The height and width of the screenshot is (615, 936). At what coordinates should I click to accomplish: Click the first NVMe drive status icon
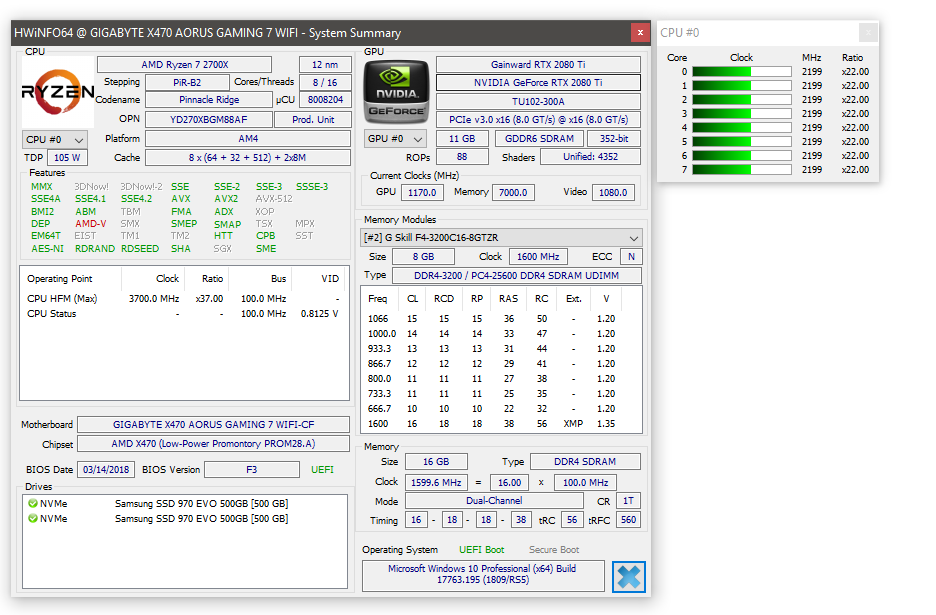(33, 503)
